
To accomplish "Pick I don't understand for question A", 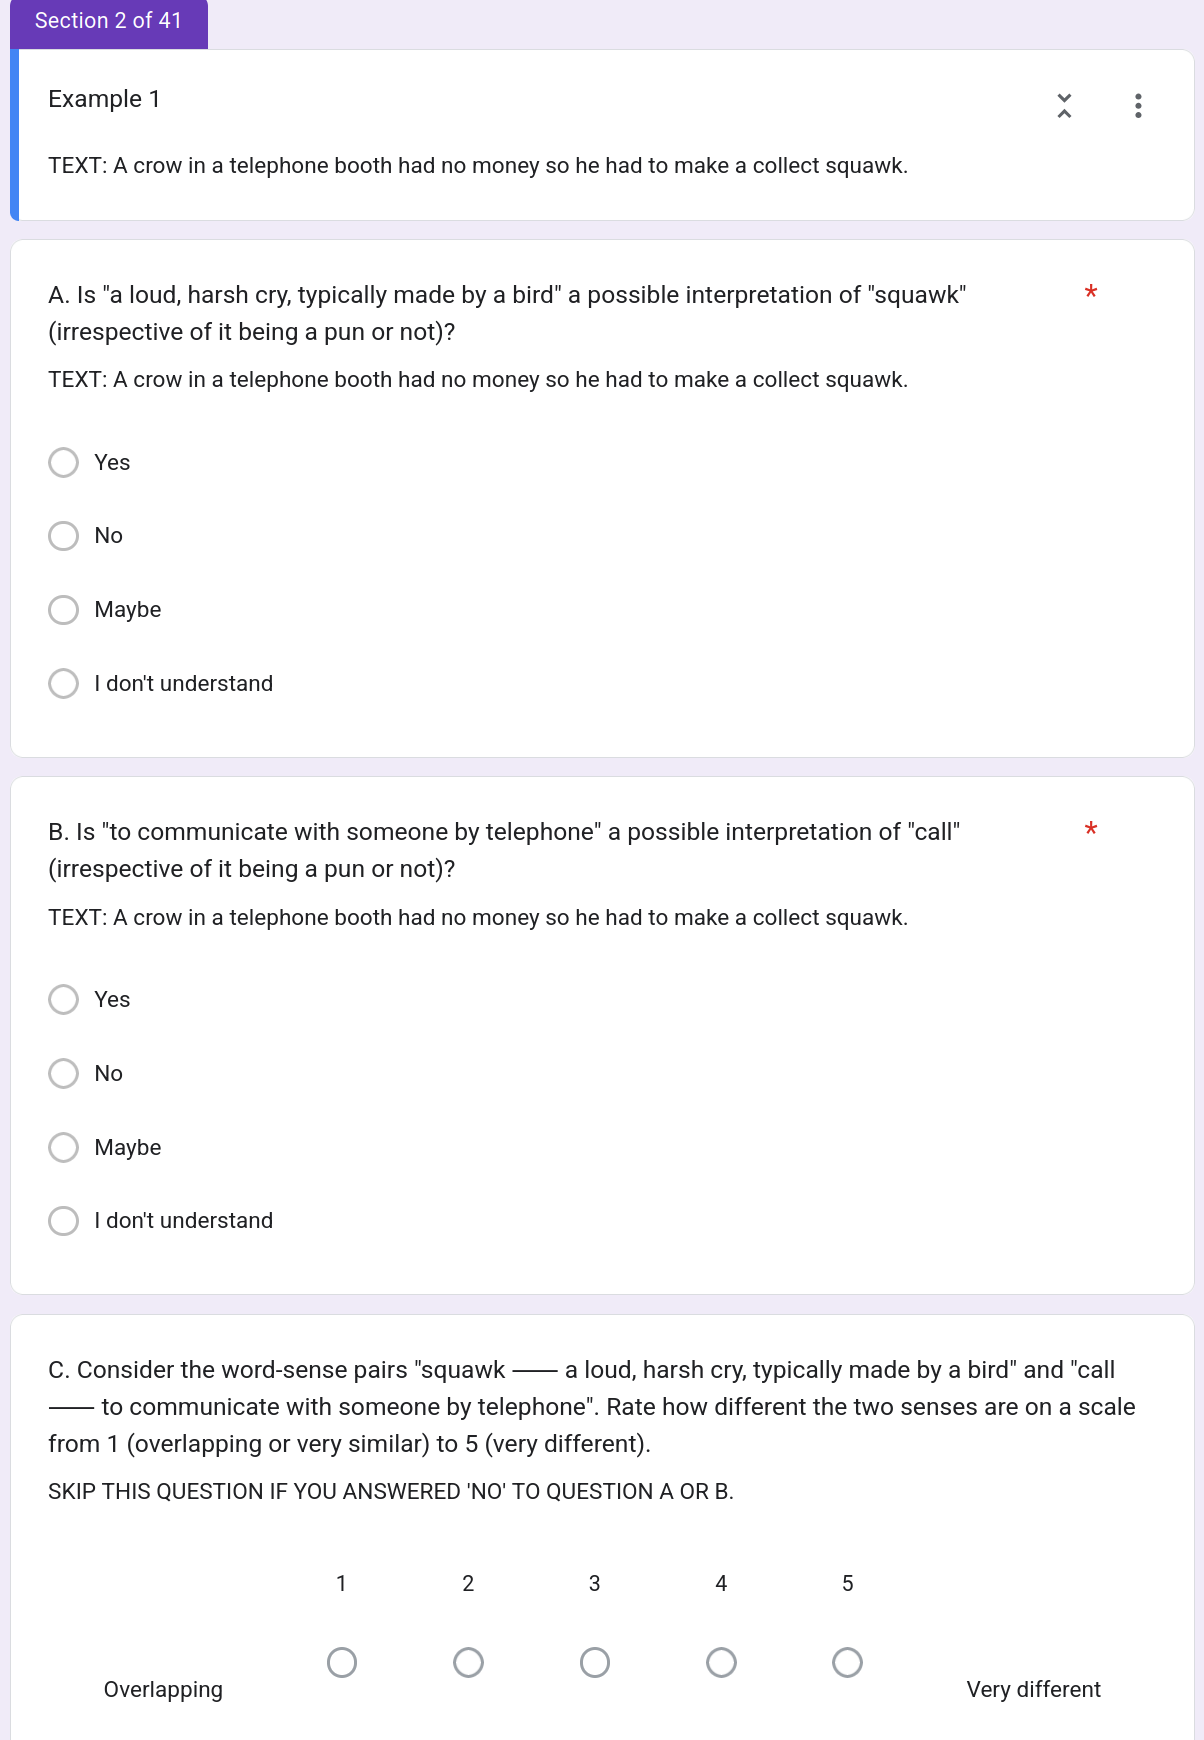I will click(x=64, y=684).
